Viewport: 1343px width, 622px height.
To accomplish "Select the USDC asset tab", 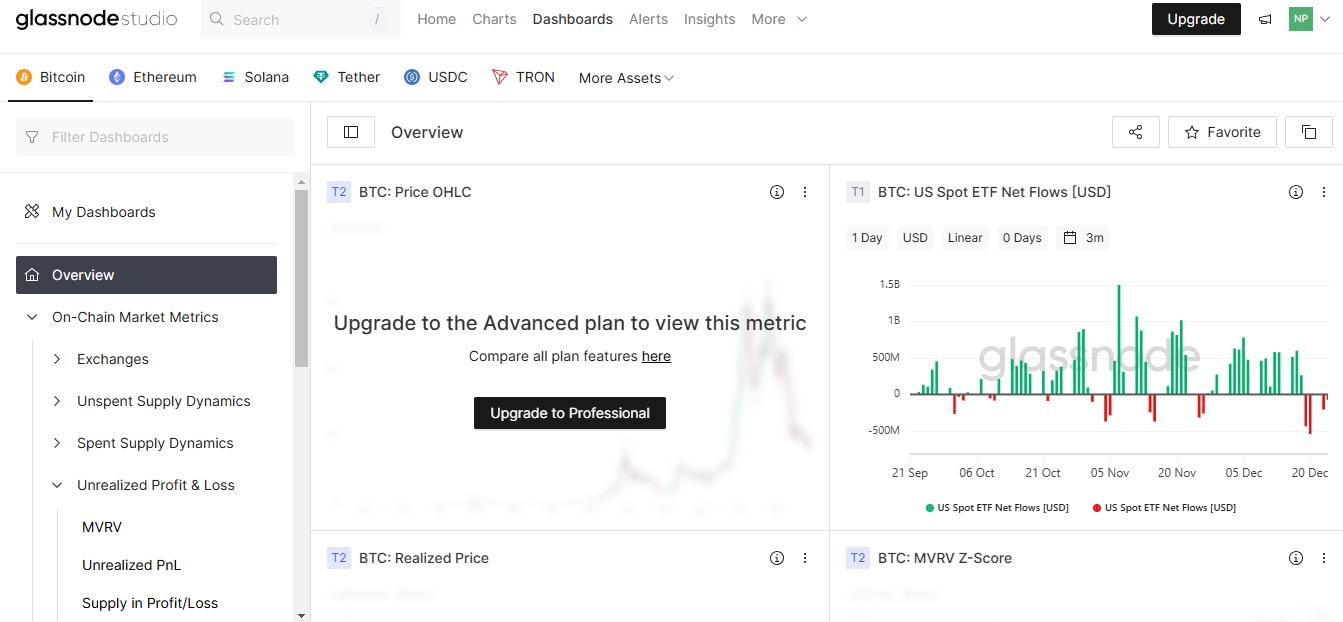I will point(436,77).
